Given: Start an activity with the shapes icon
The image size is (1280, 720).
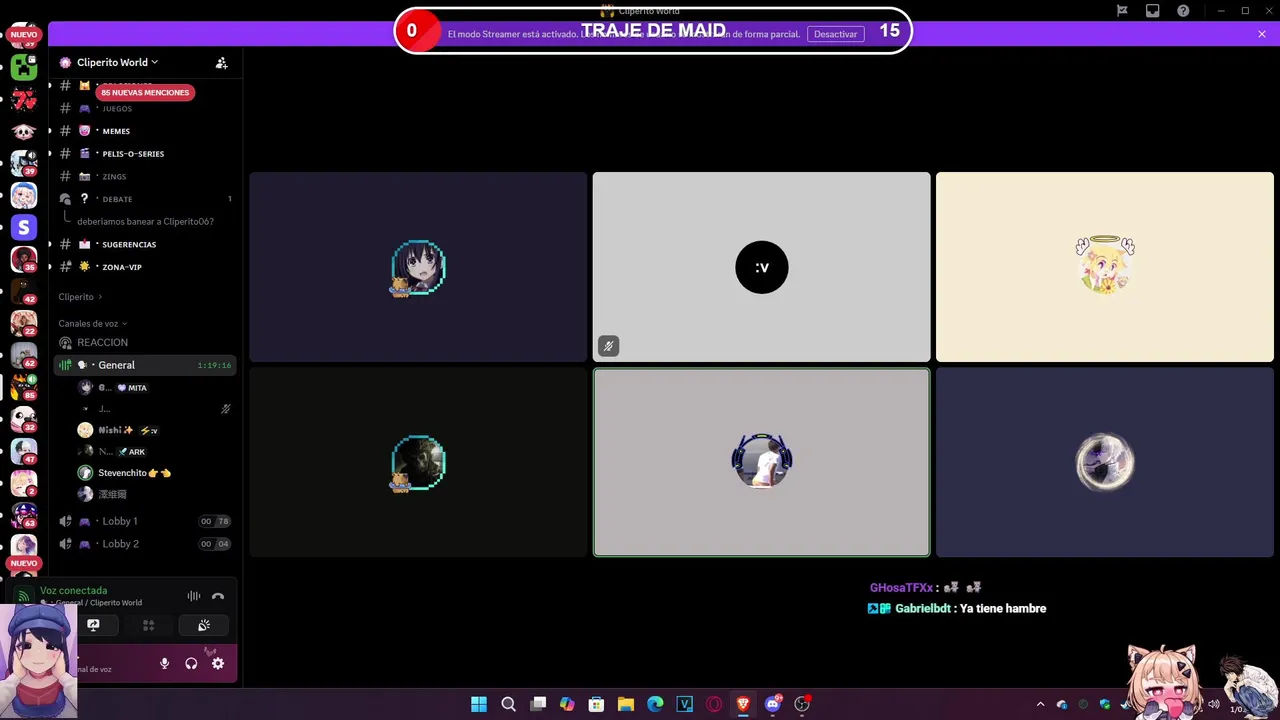Looking at the screenshot, I should click(x=148, y=625).
